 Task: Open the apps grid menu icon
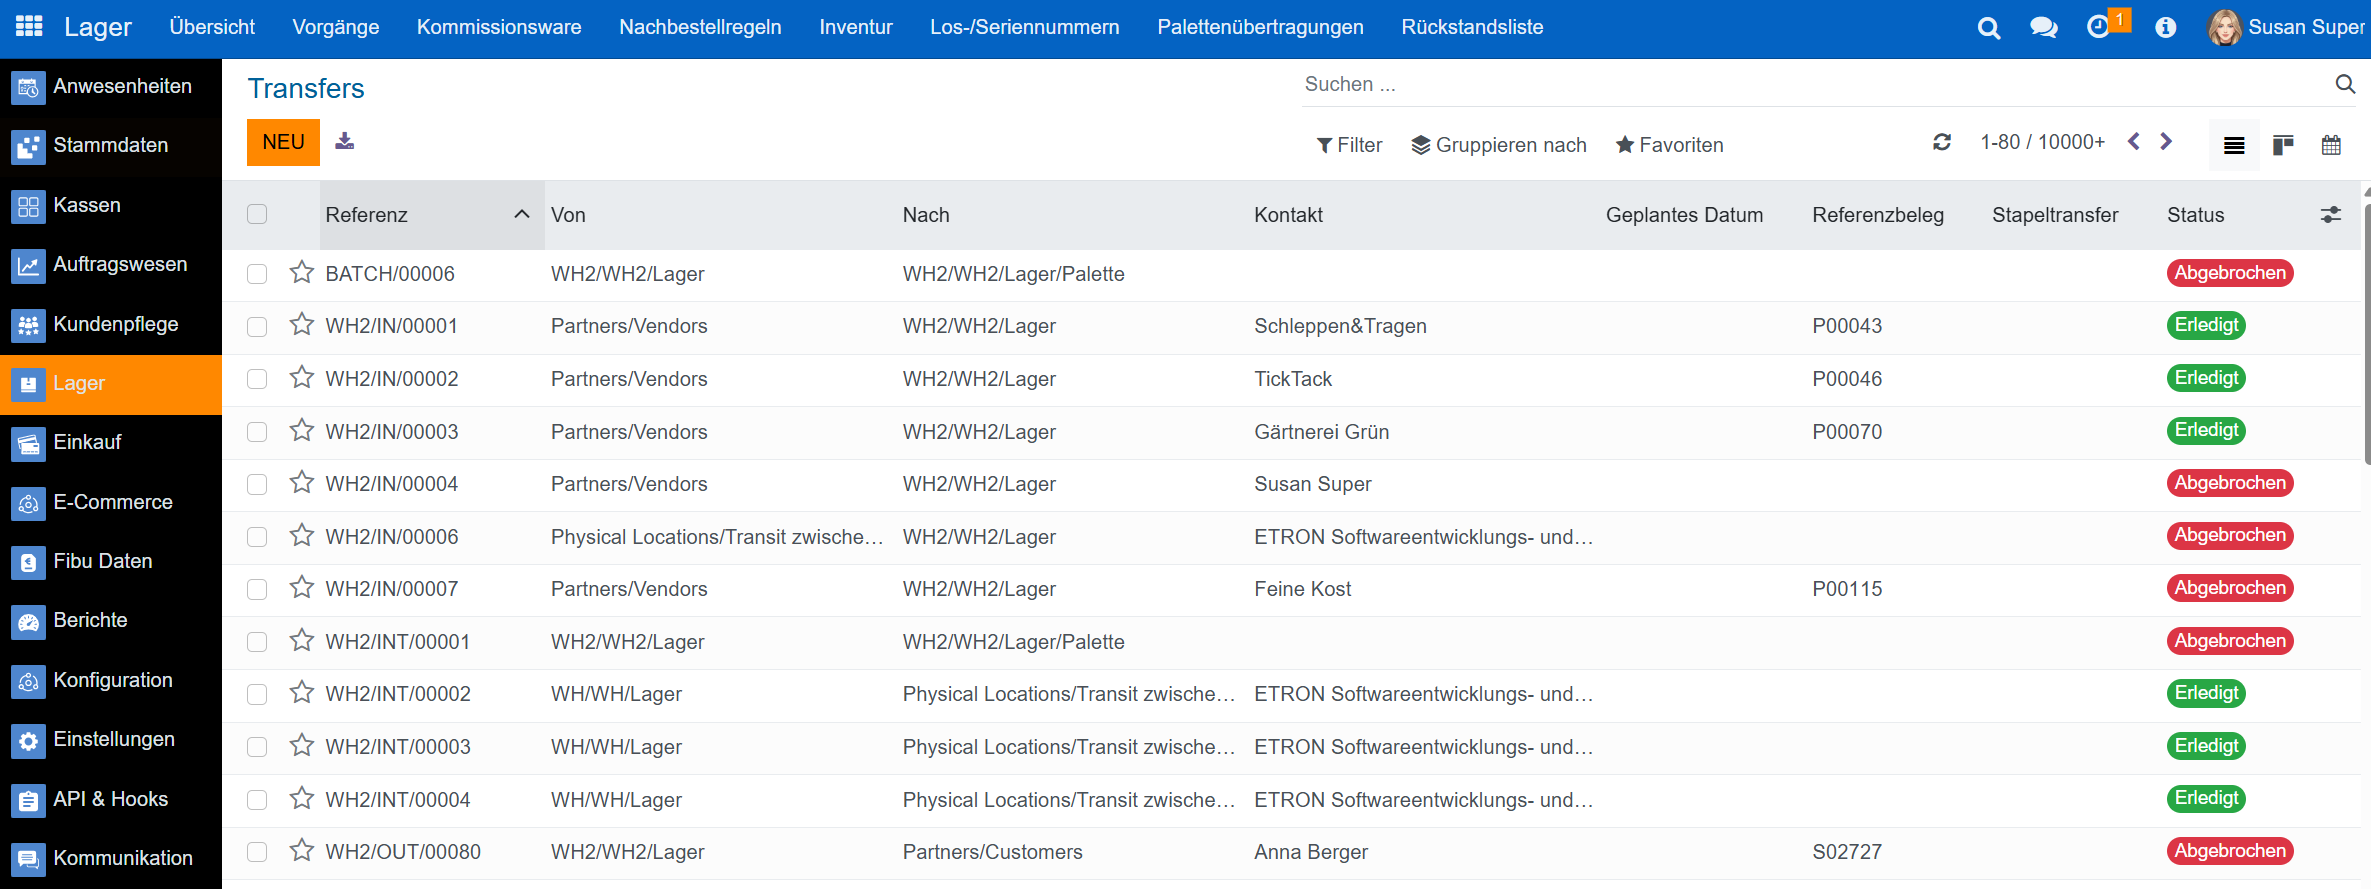pos(29,27)
